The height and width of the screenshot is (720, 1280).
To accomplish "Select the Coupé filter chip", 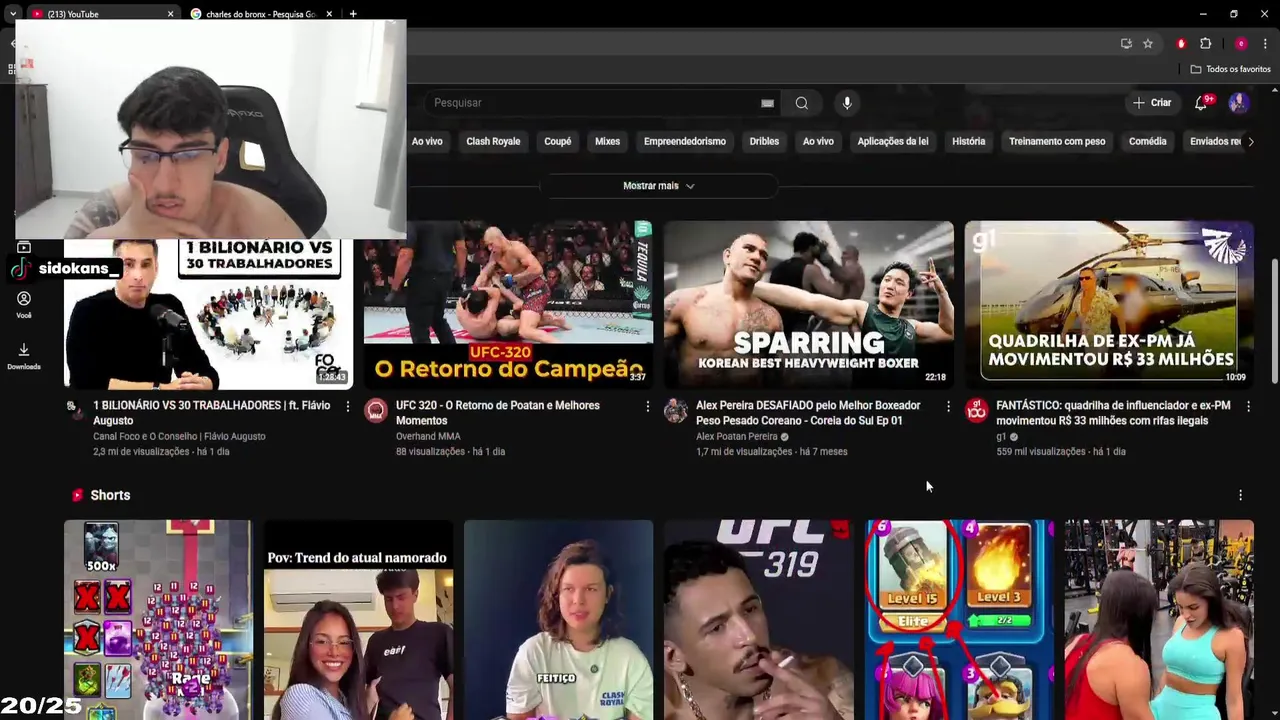I will click(558, 142).
